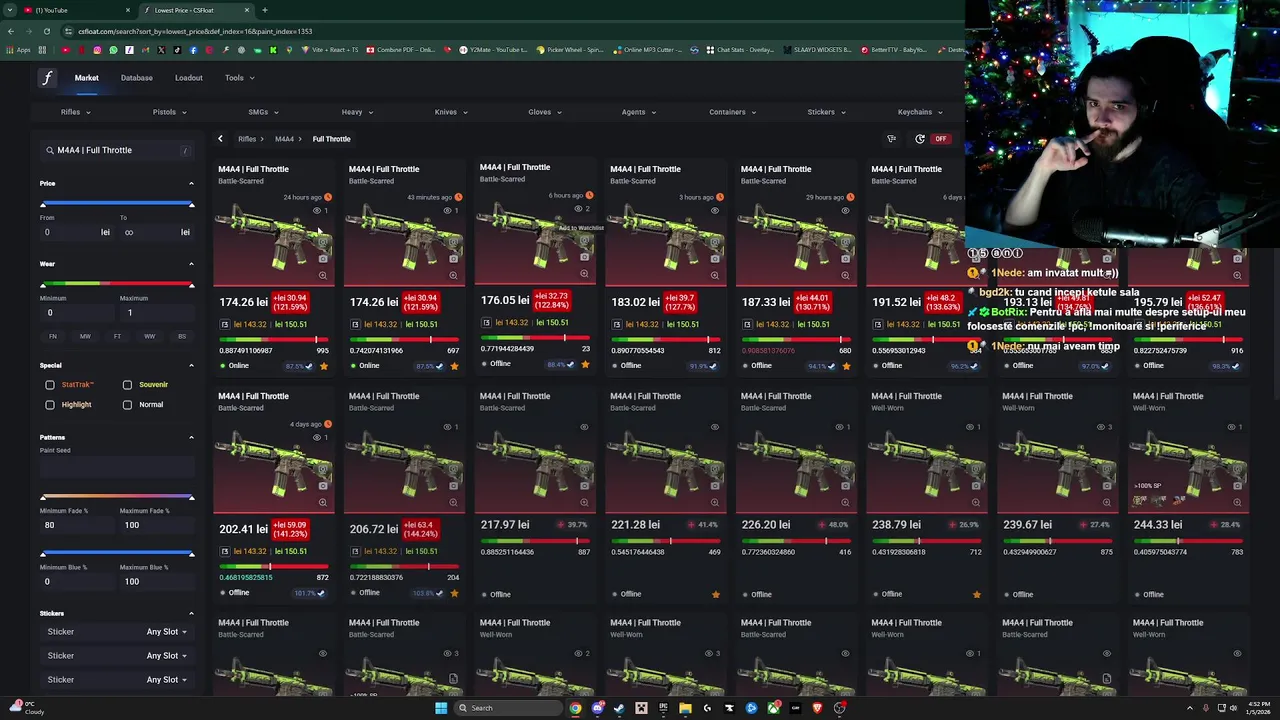Open the Stickers category menu

826,112
